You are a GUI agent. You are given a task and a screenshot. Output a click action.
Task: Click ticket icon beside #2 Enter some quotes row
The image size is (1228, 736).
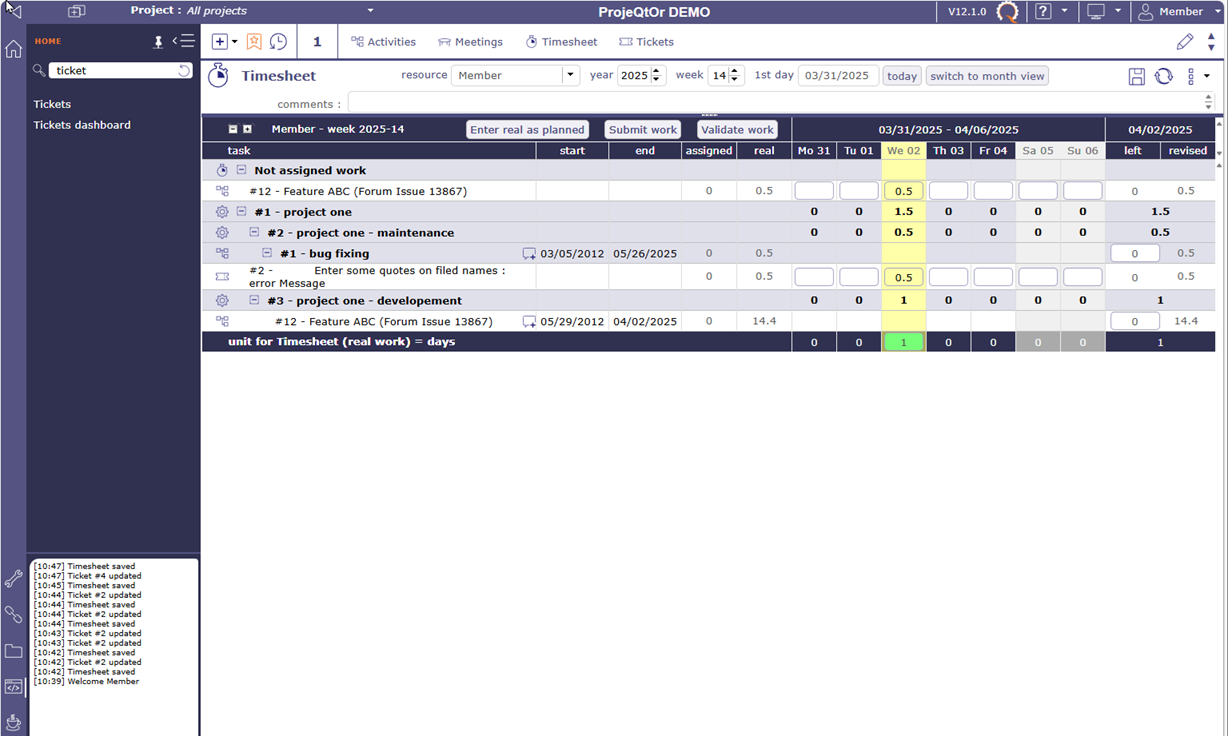point(222,276)
